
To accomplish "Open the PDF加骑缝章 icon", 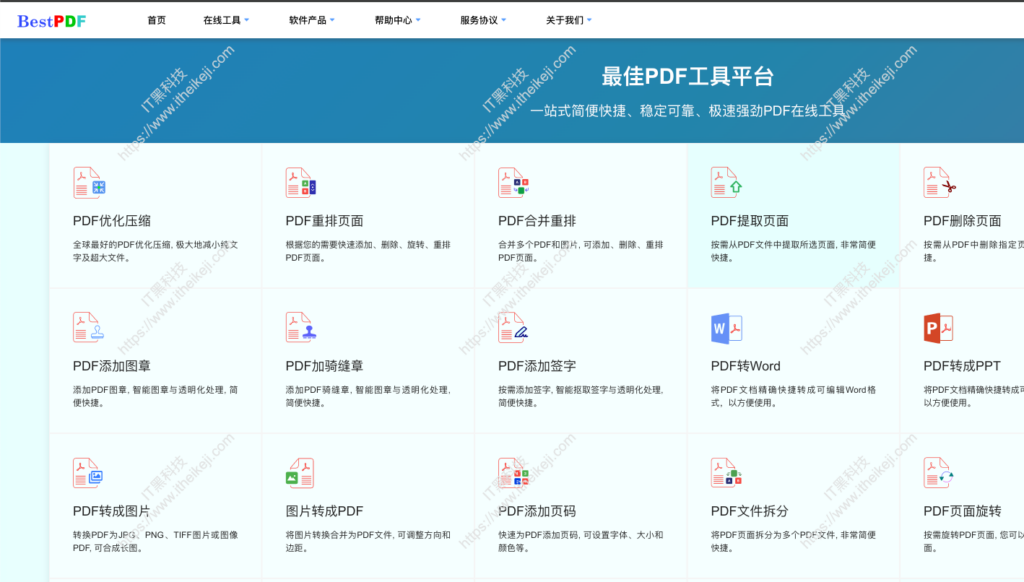I will 298,326.
